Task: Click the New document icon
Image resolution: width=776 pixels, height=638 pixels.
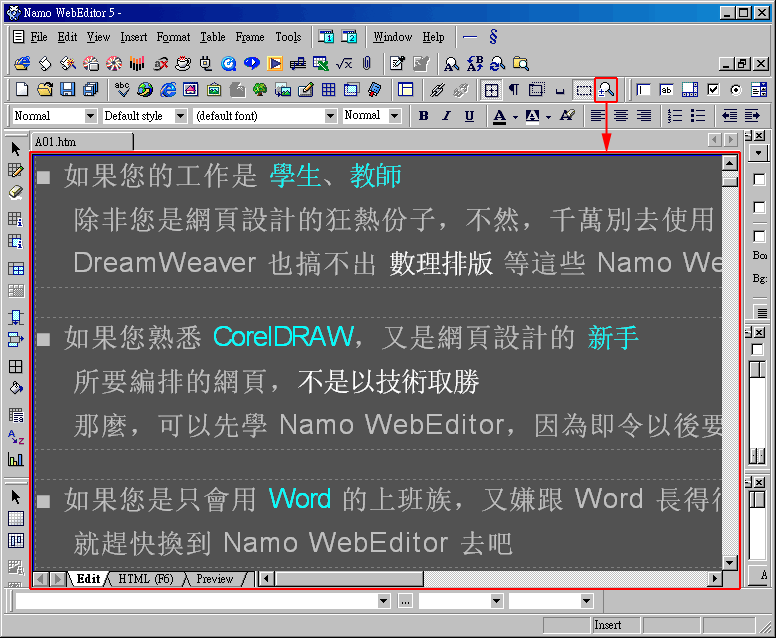Action: tap(22, 90)
